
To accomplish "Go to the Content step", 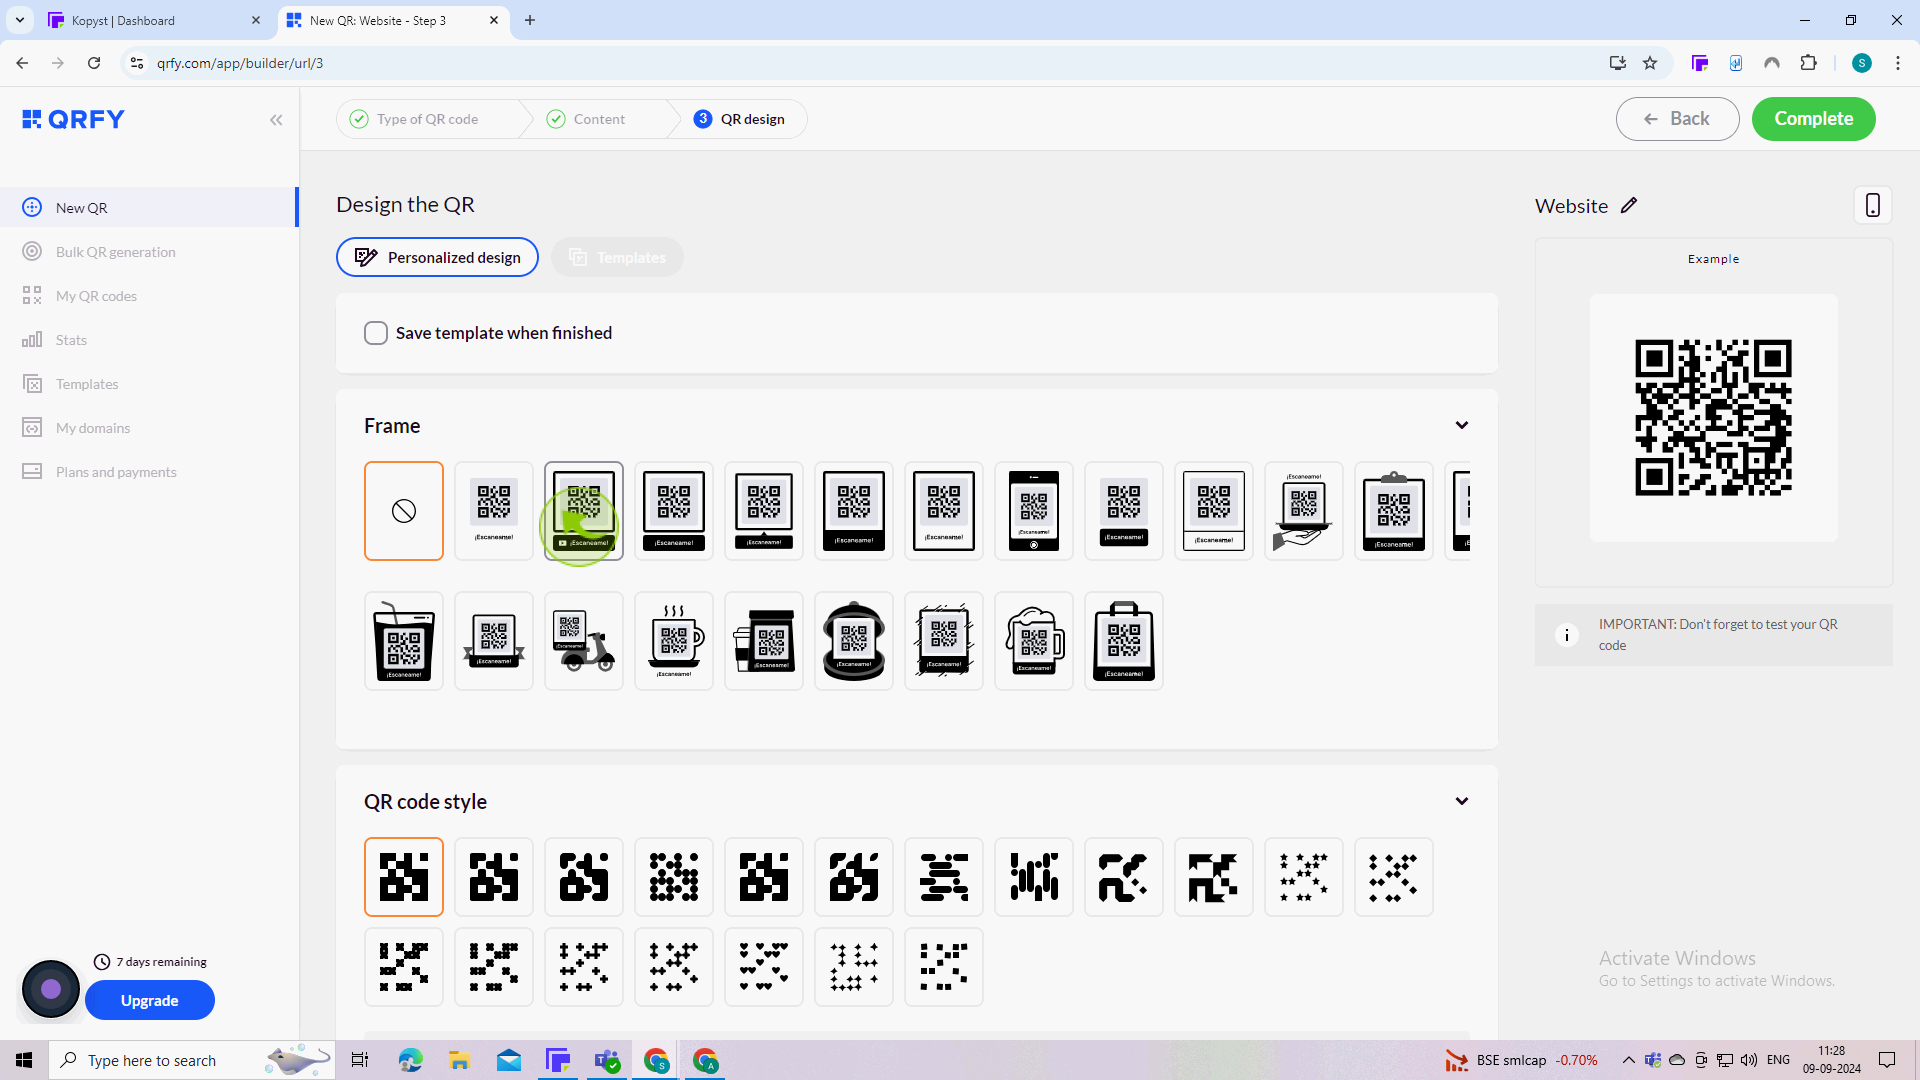I will [x=587, y=119].
